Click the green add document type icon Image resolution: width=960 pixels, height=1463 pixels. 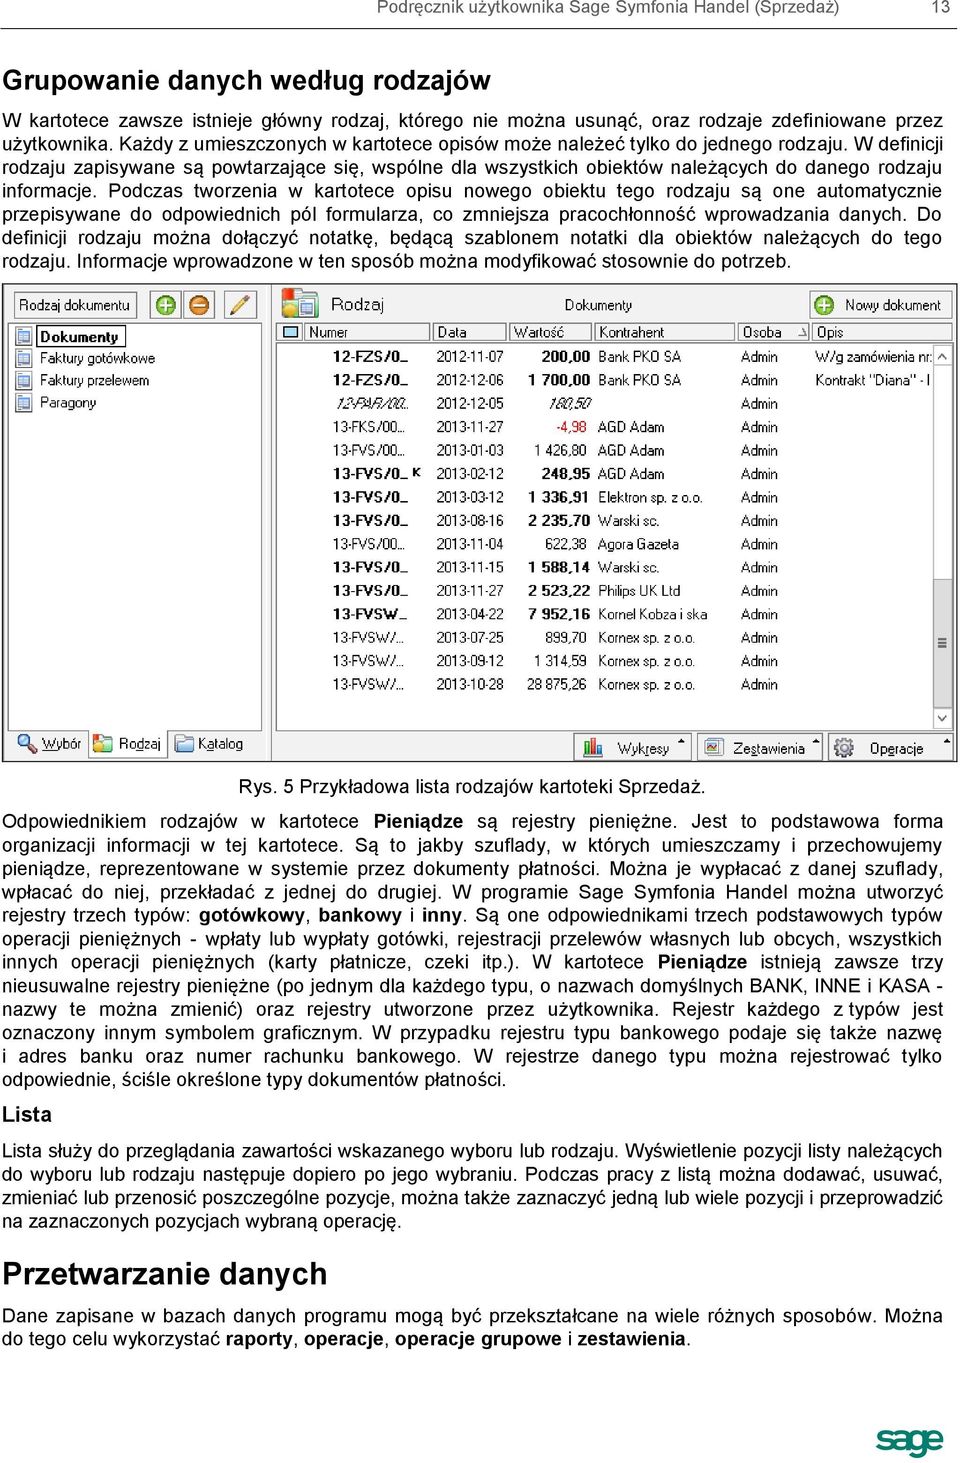[x=165, y=305]
